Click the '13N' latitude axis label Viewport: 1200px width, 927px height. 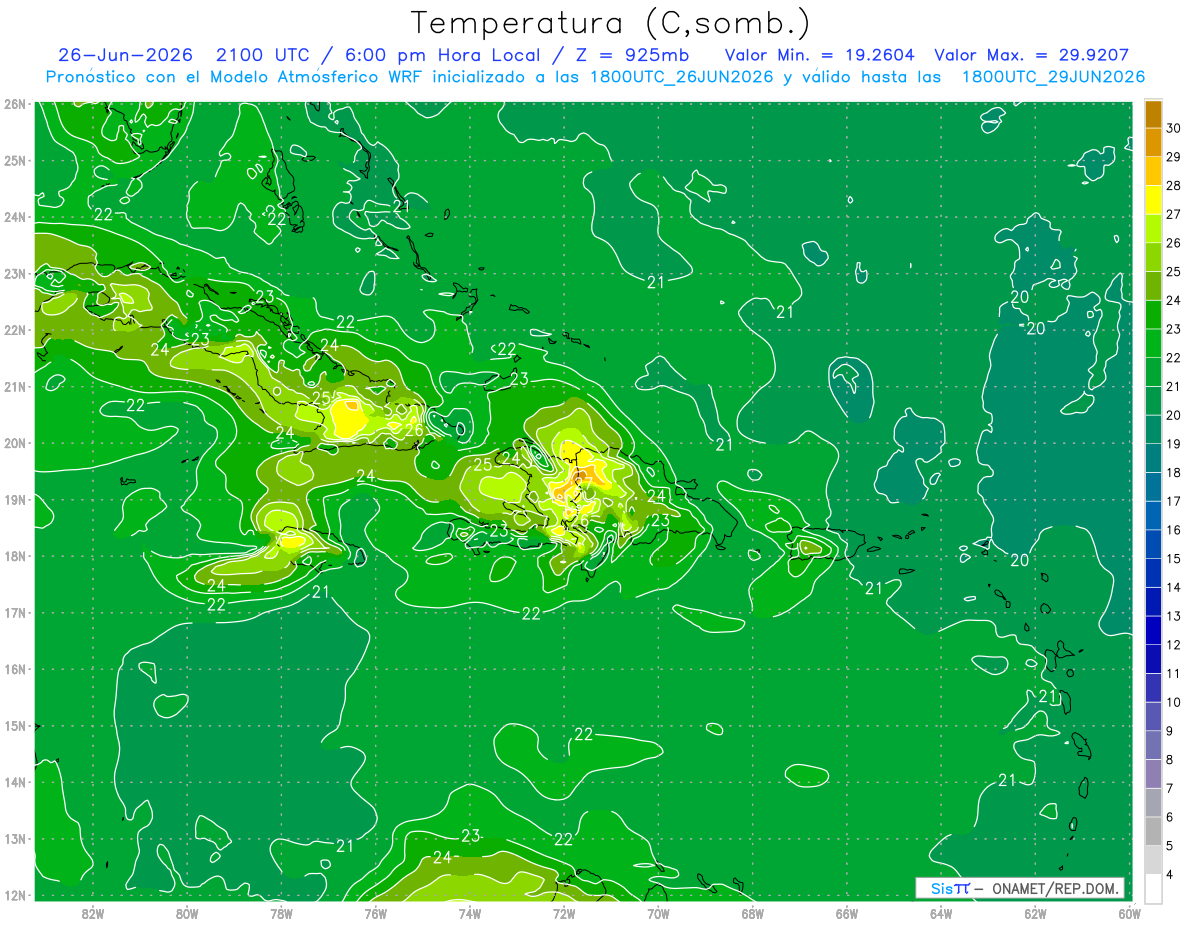(15, 839)
